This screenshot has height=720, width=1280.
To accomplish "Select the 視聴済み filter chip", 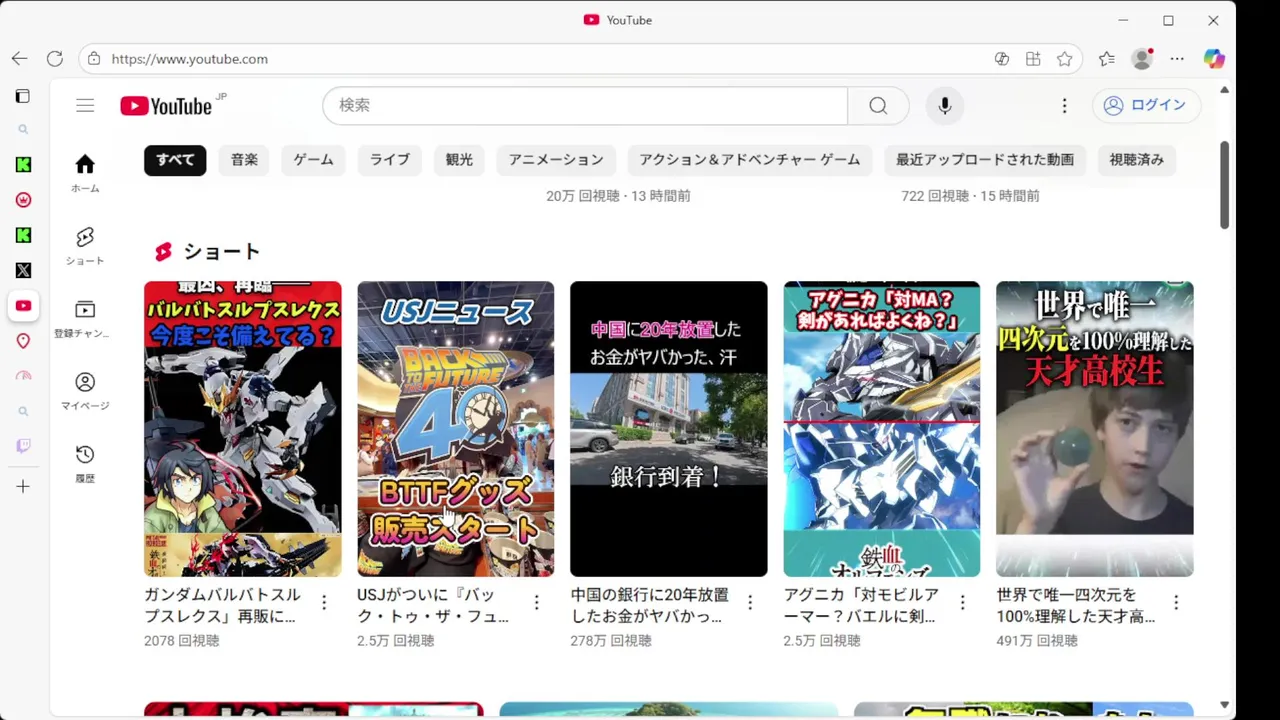I will [x=1137, y=160].
